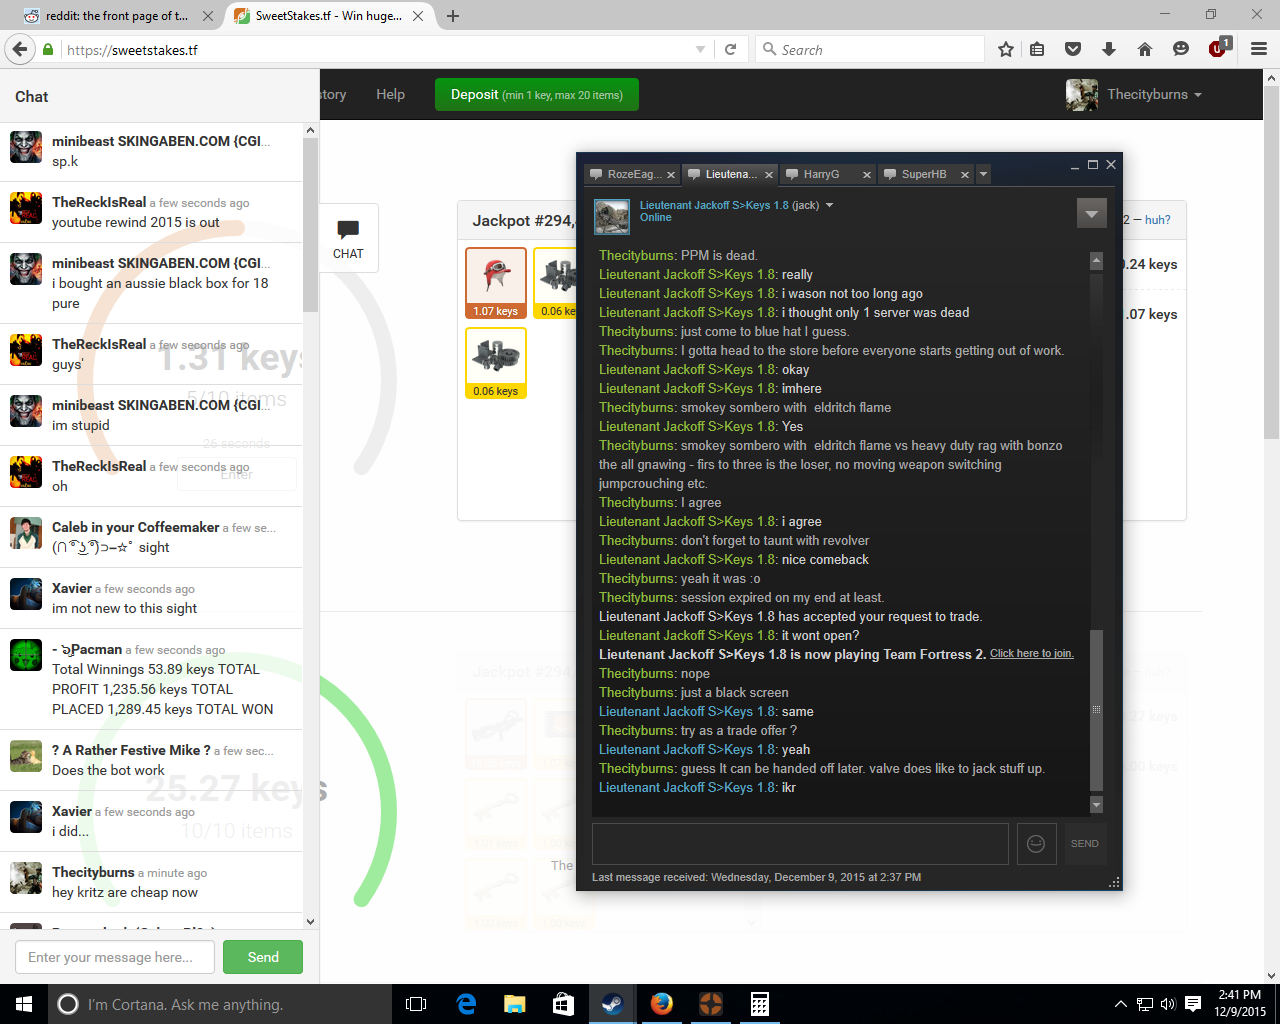Click the Steam chat message input box
The height and width of the screenshot is (1024, 1280).
[800, 843]
